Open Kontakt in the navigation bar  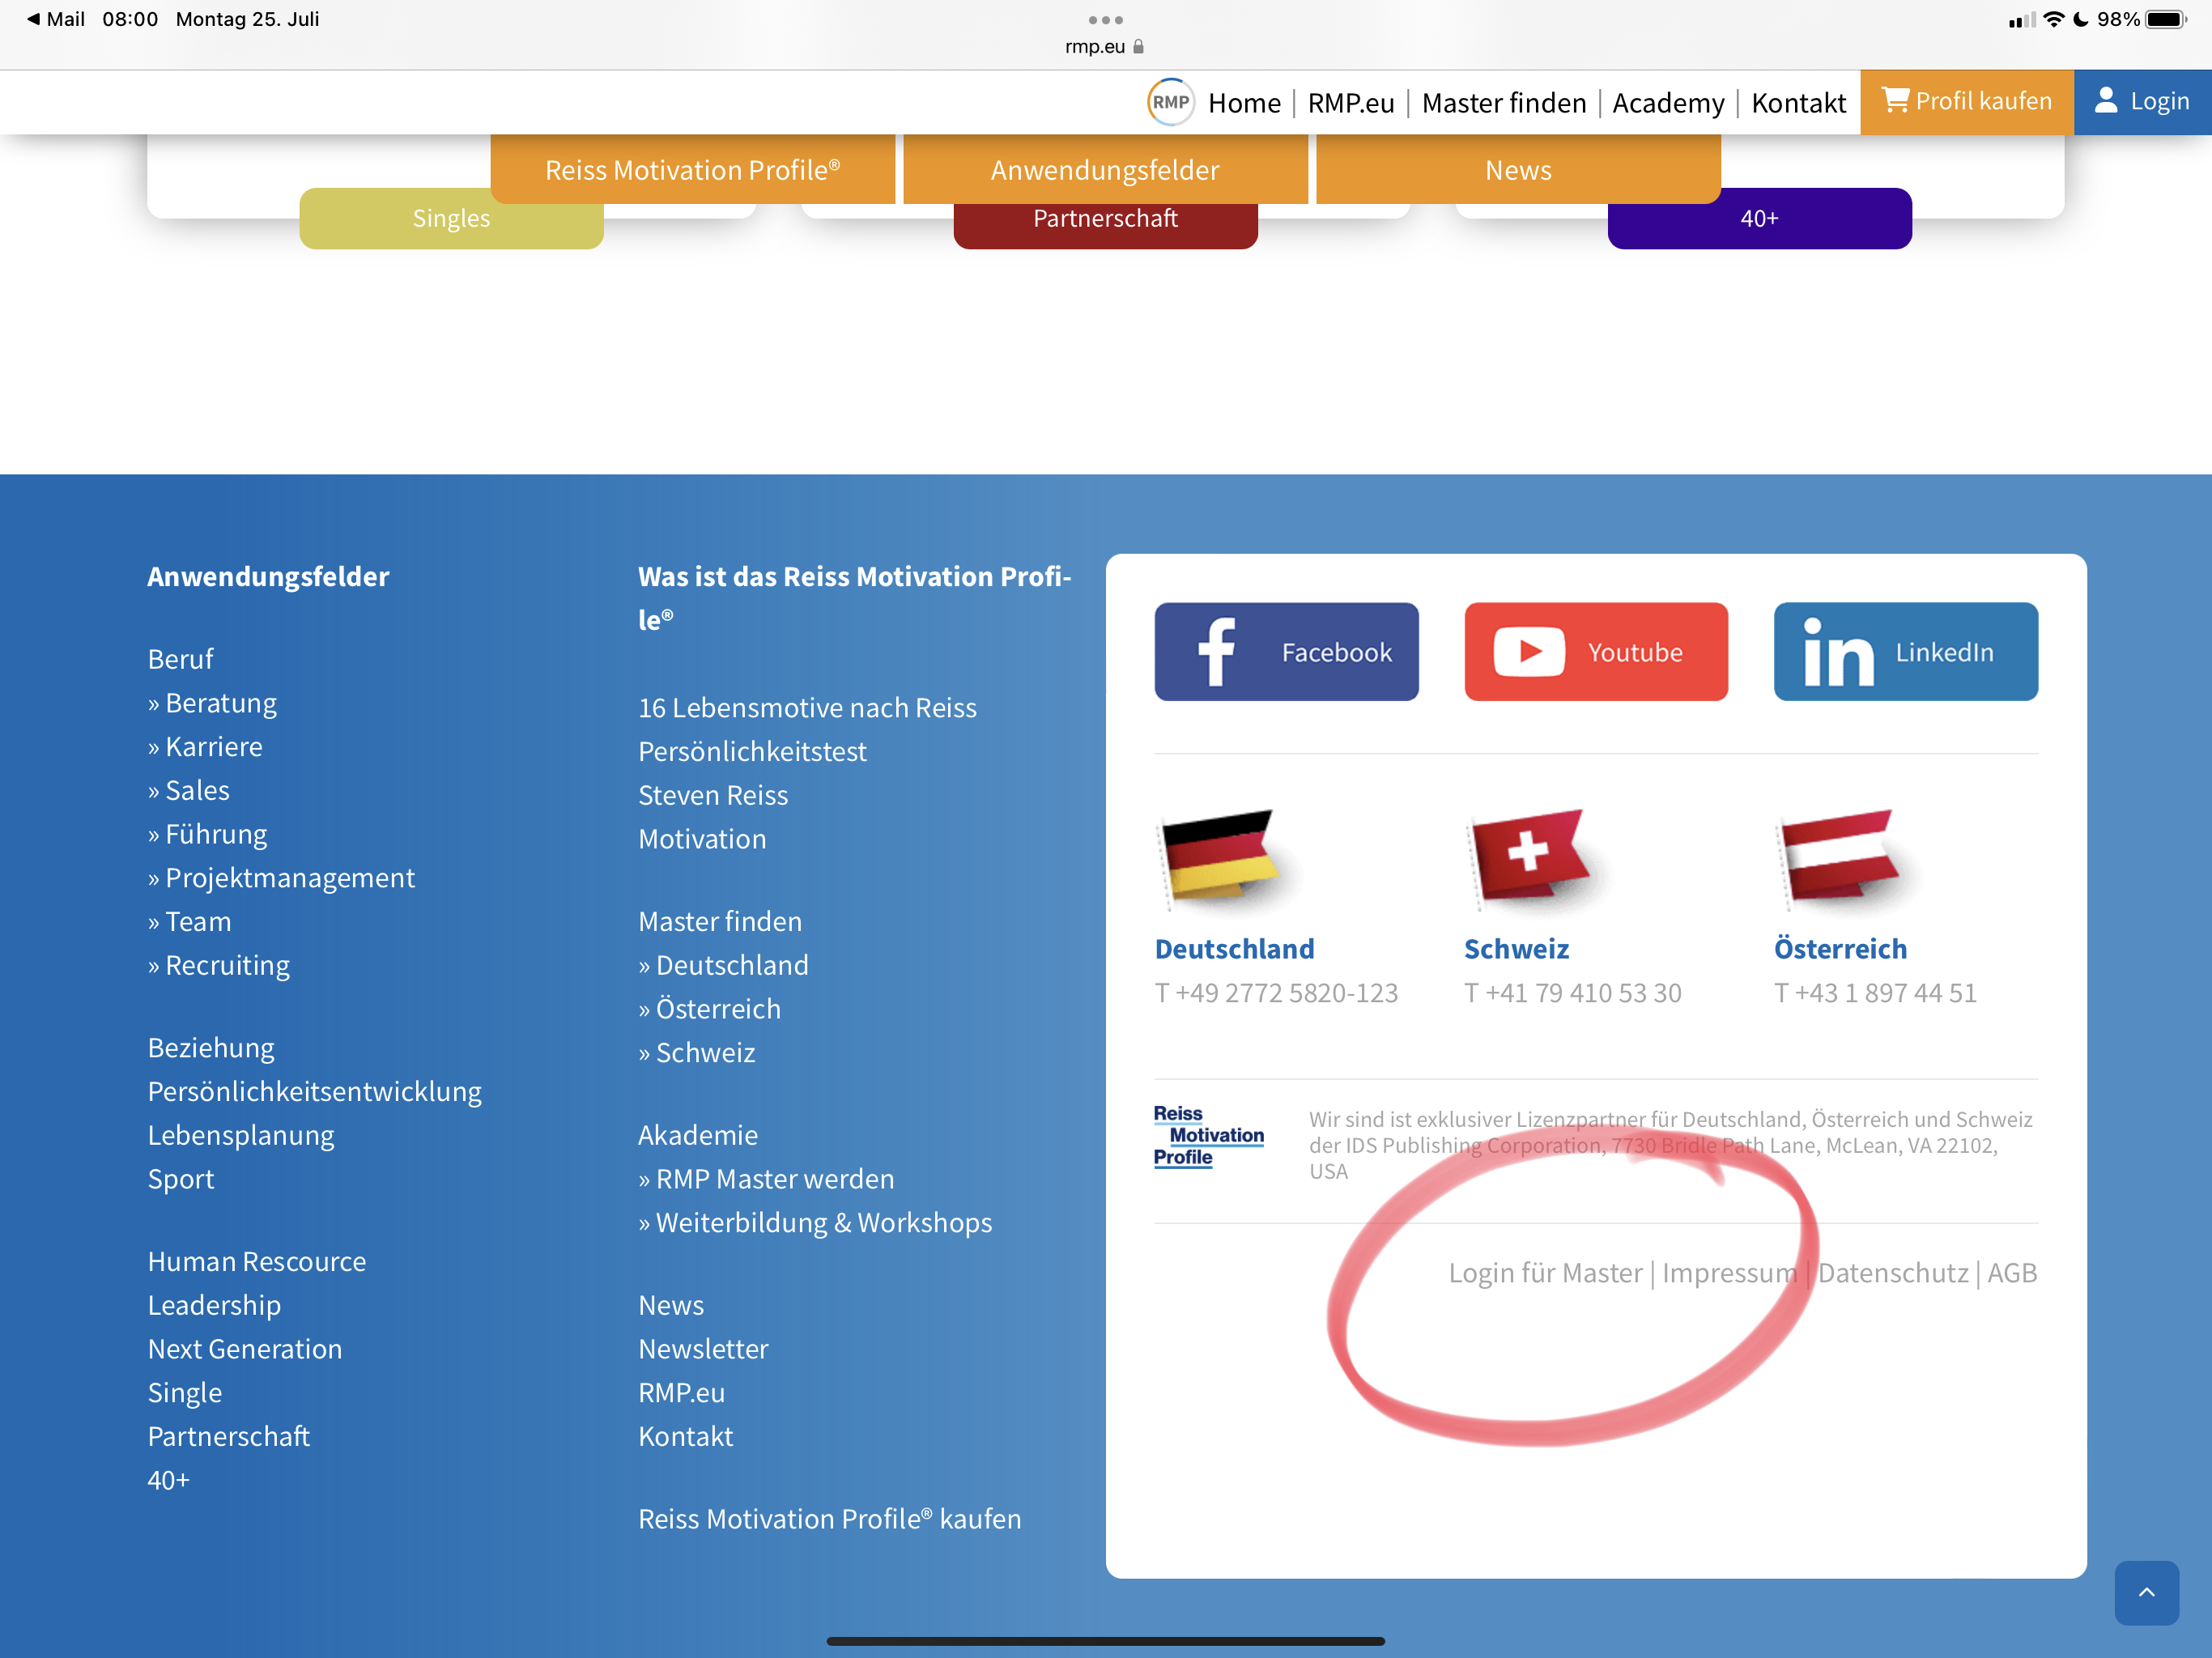[x=1798, y=103]
